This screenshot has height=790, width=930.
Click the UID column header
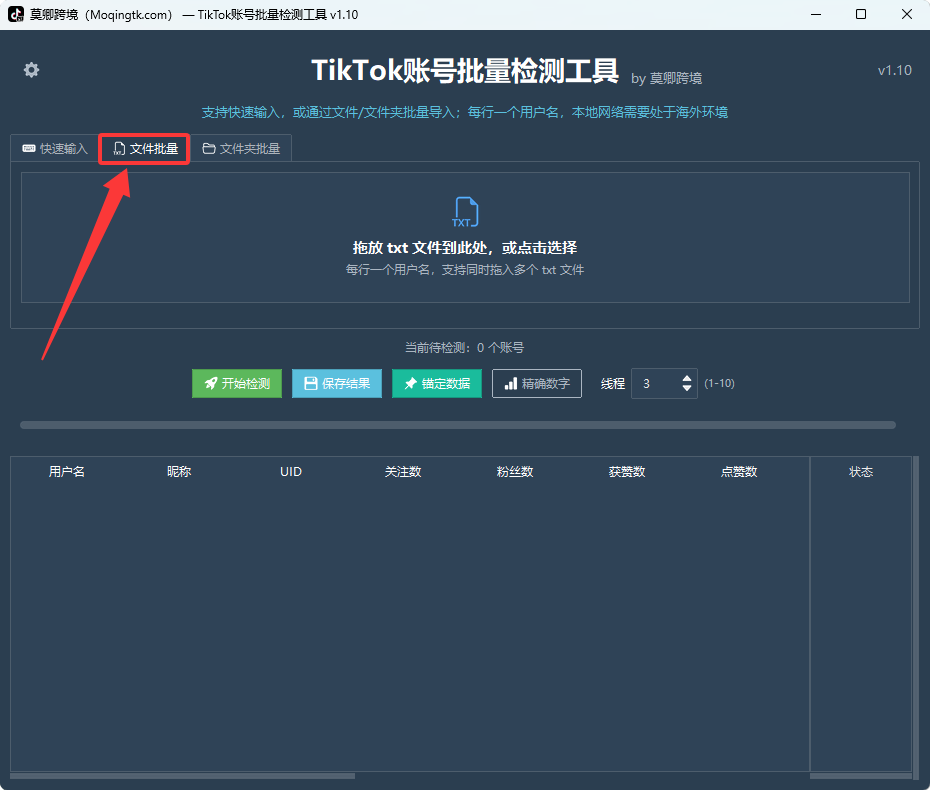[x=291, y=472]
